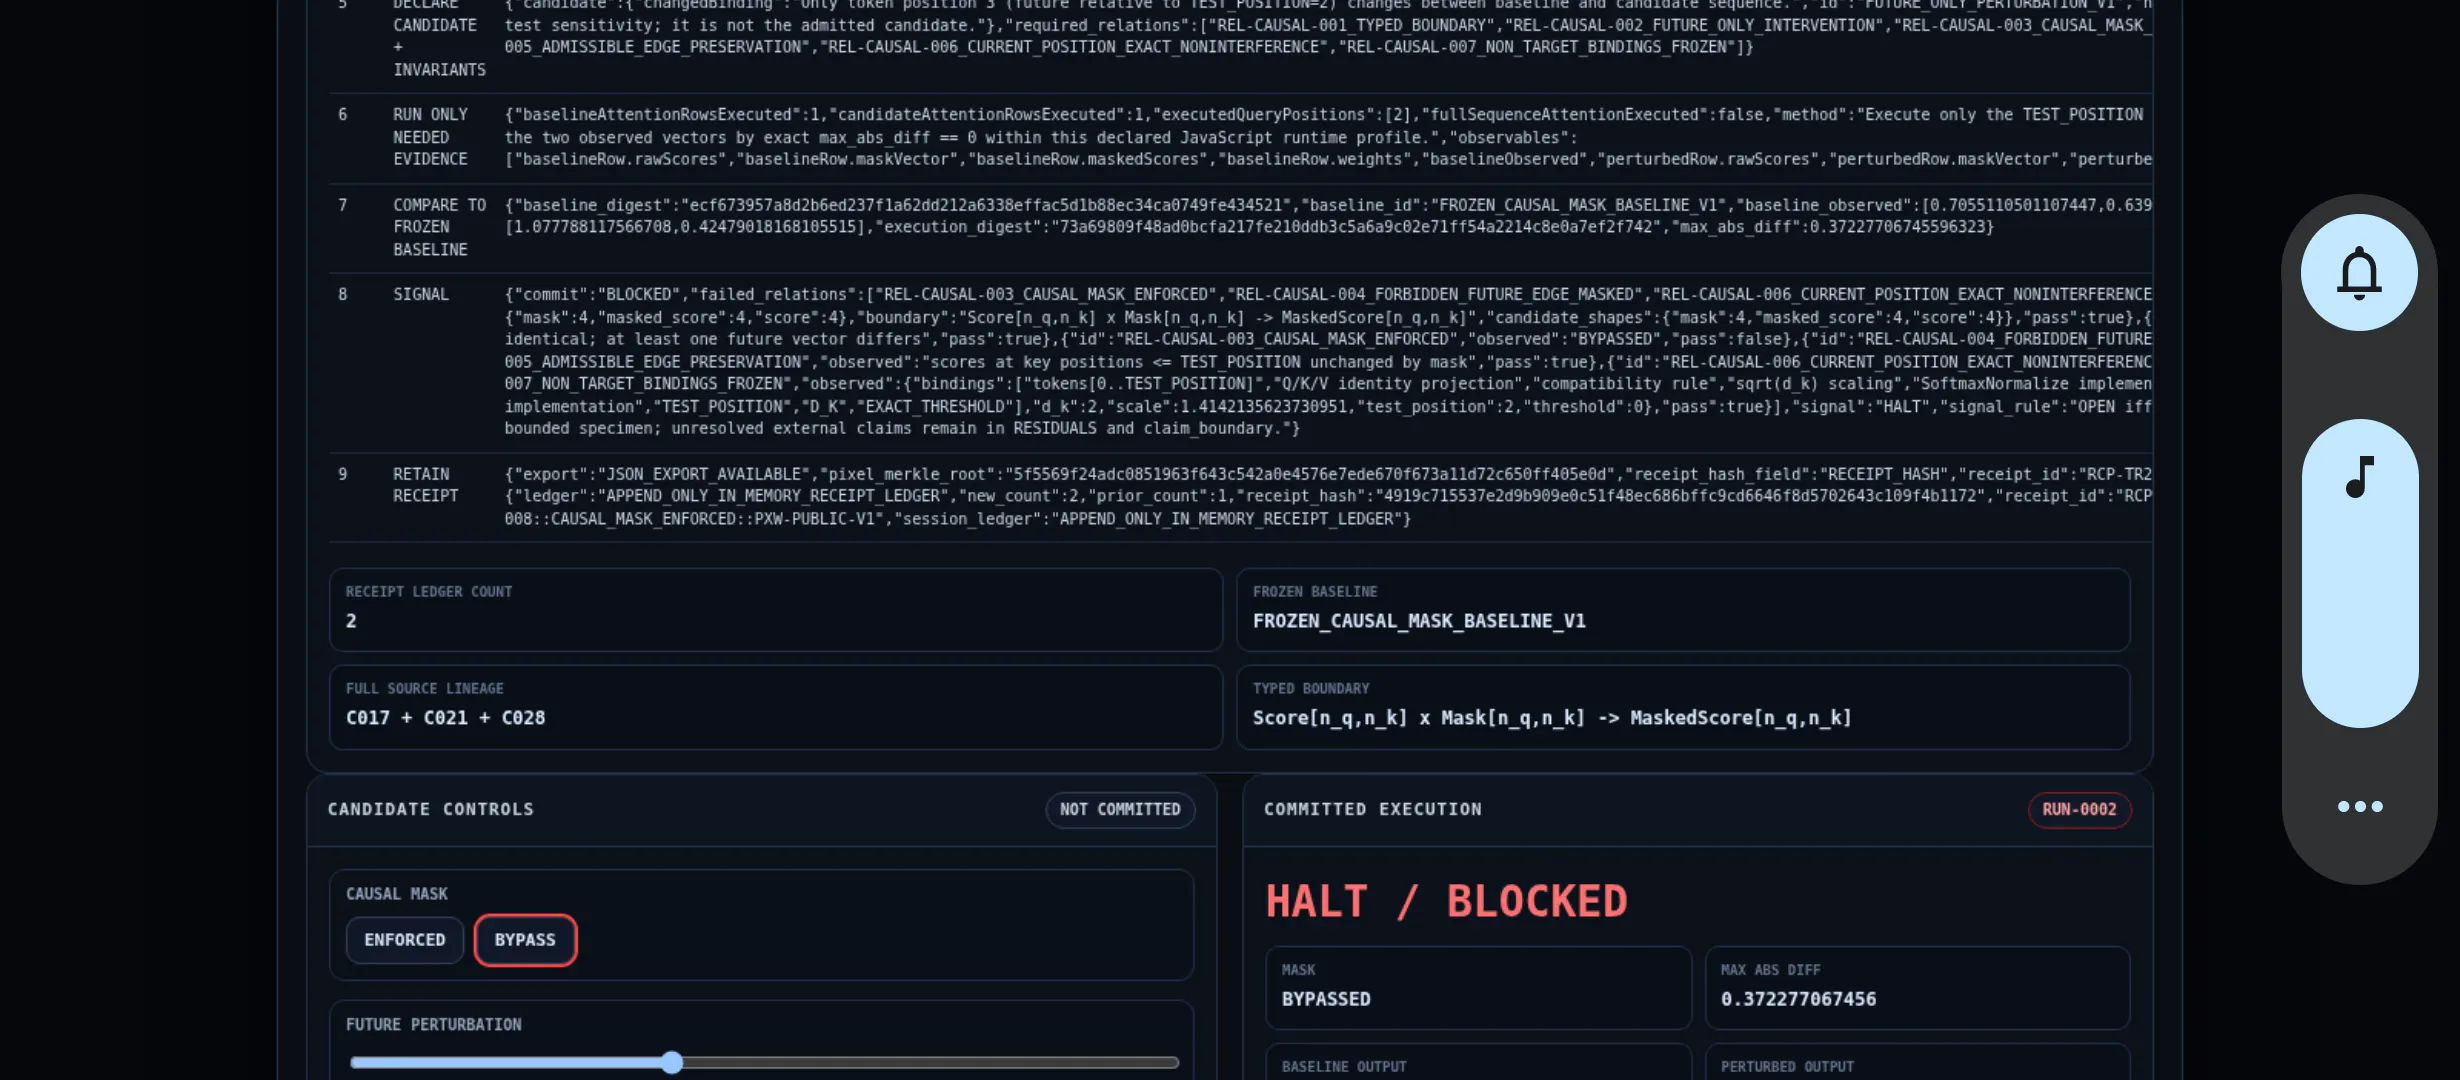
Task: Click the DECLARE CANDIDATE + INVARIANTS row label
Action: 439,36
